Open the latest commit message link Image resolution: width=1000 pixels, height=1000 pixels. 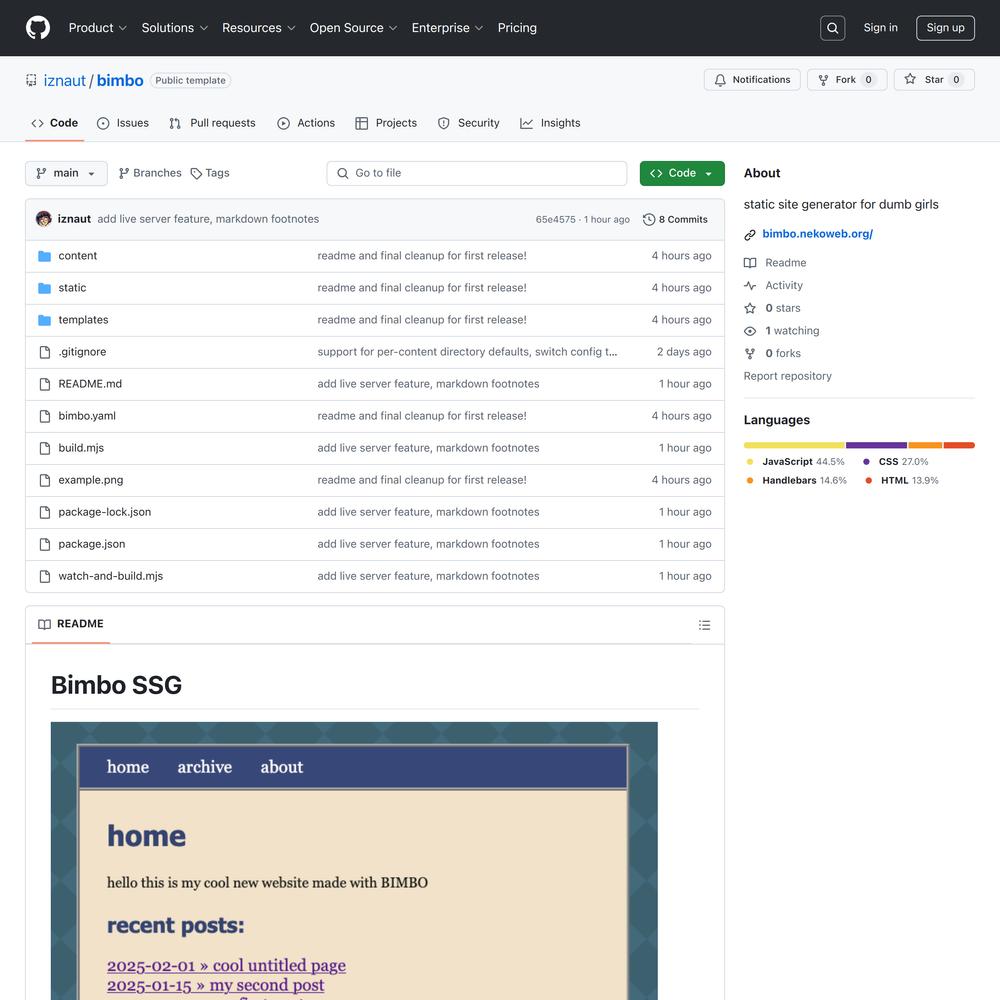(208, 219)
